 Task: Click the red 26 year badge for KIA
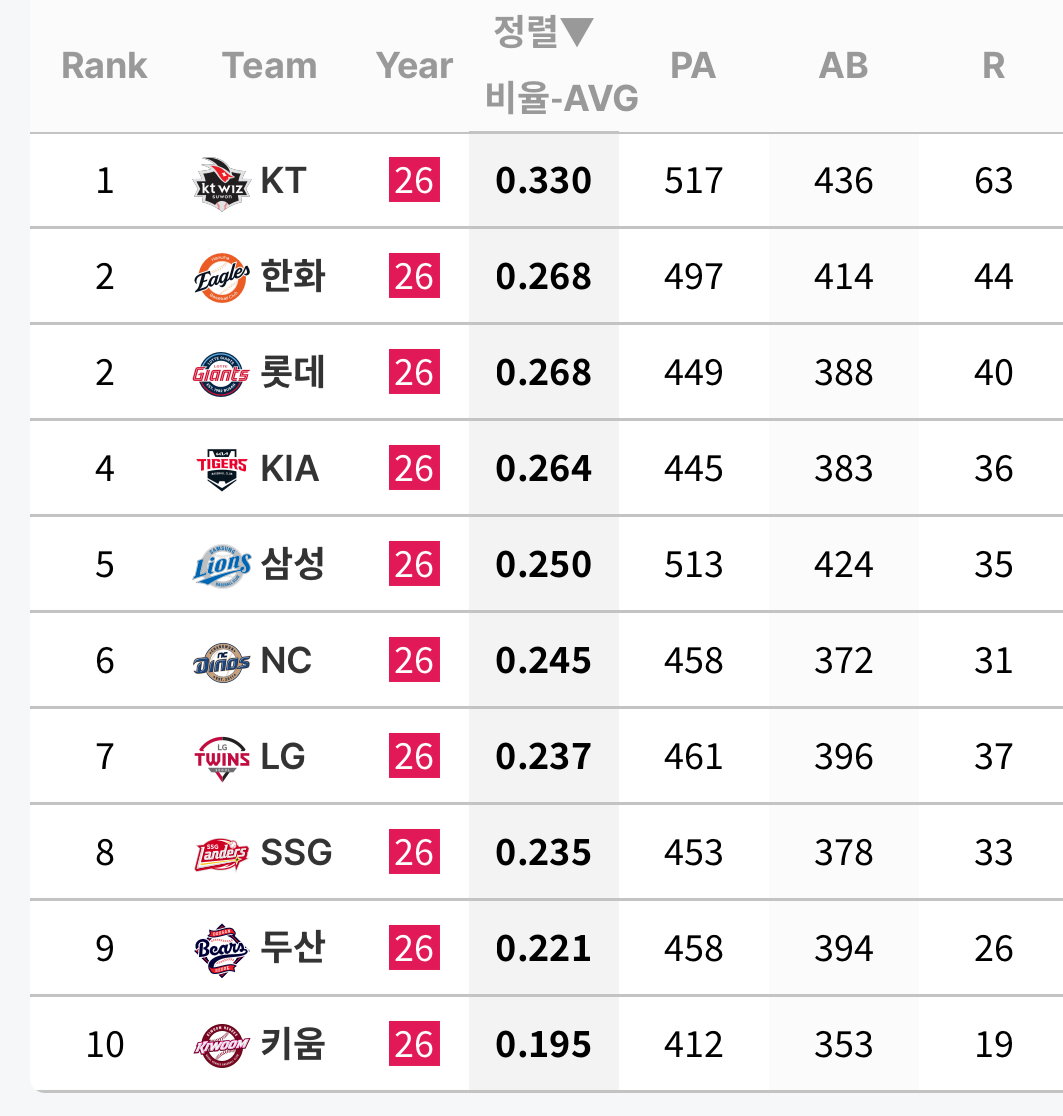tap(414, 468)
